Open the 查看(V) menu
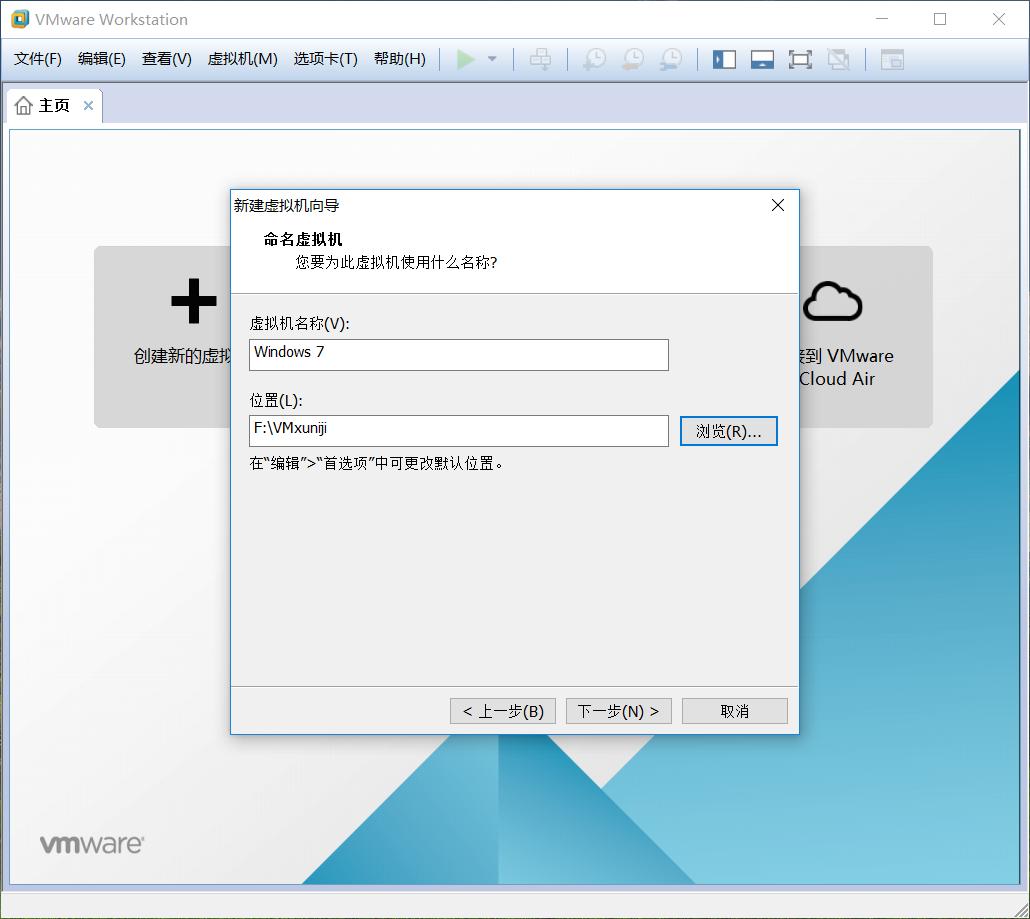The image size is (1030, 919). click(167, 59)
